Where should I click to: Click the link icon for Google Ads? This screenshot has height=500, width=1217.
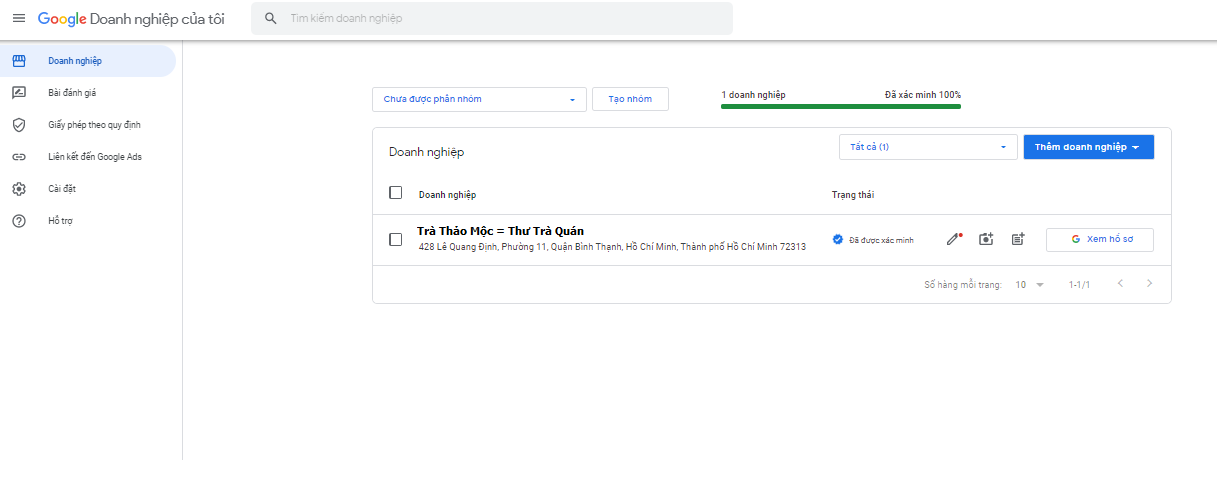click(x=18, y=157)
